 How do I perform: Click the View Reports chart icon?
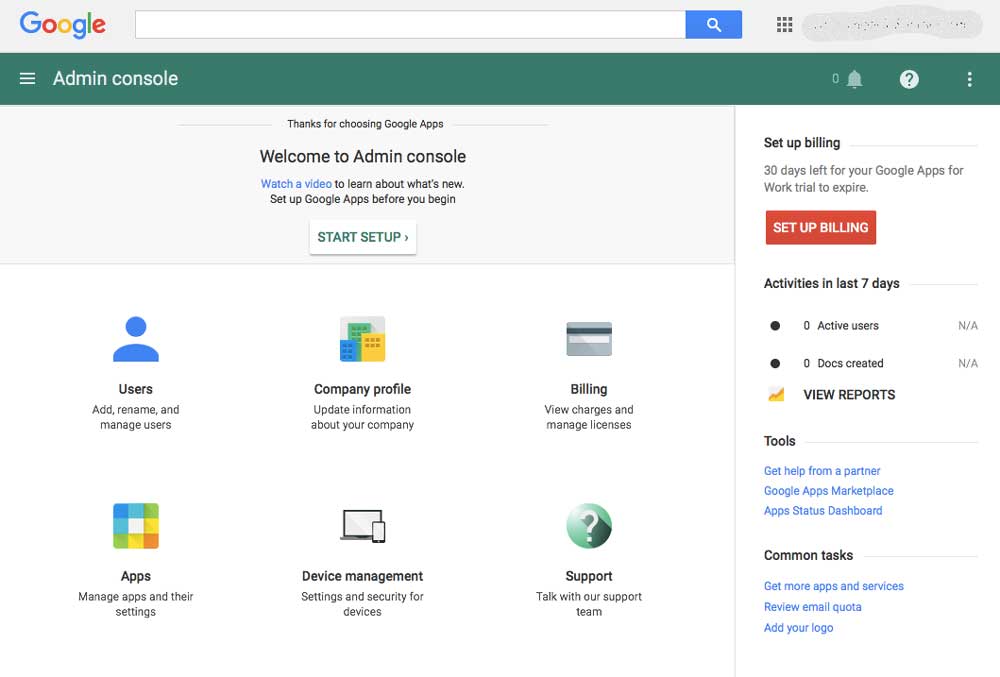pyautogui.click(x=776, y=395)
